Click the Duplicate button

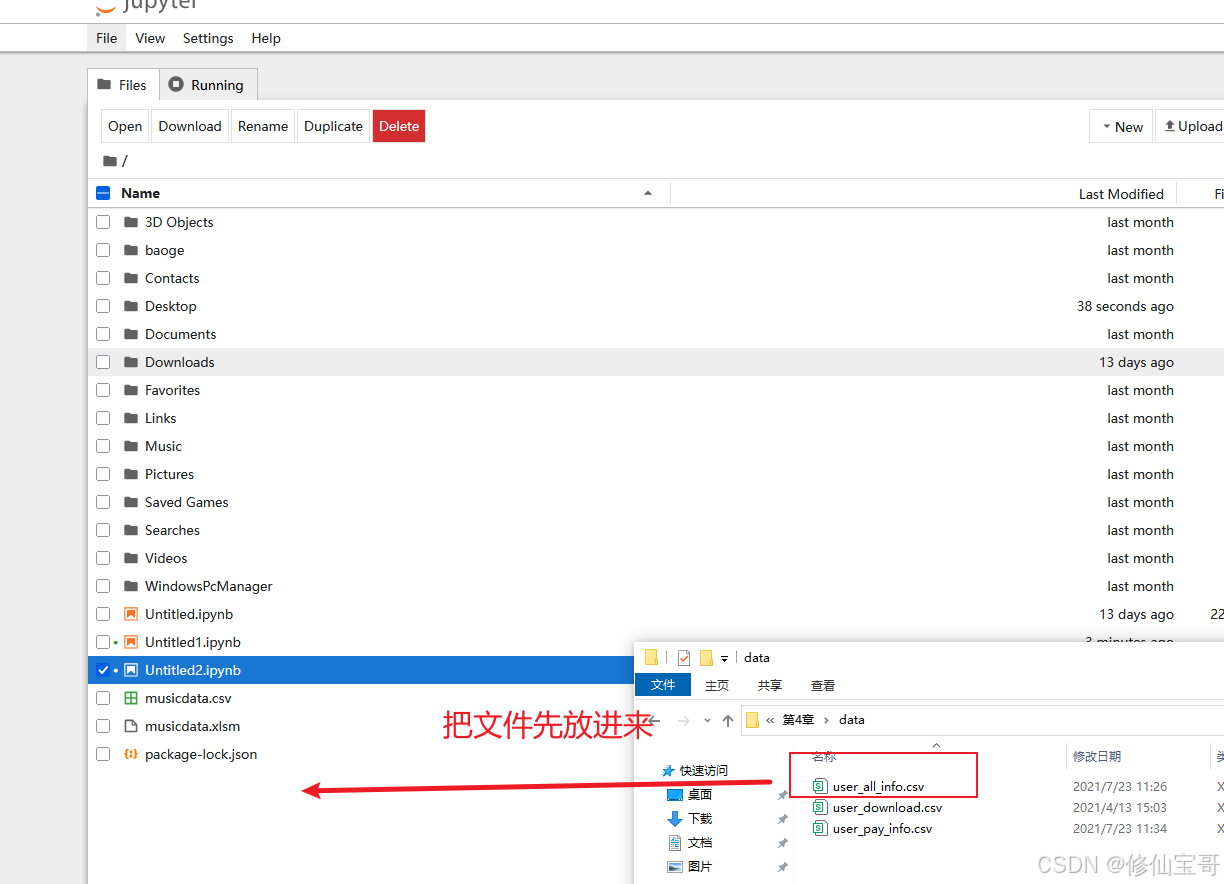333,126
